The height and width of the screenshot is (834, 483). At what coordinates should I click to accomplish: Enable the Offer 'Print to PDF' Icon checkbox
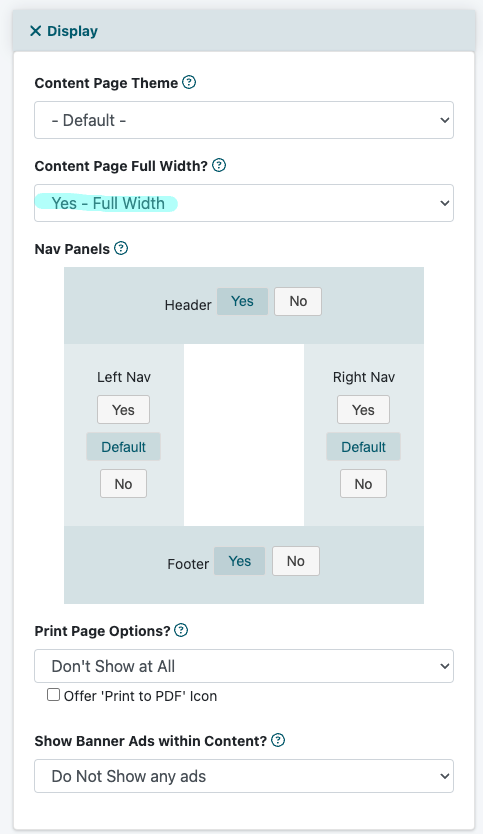(53, 695)
